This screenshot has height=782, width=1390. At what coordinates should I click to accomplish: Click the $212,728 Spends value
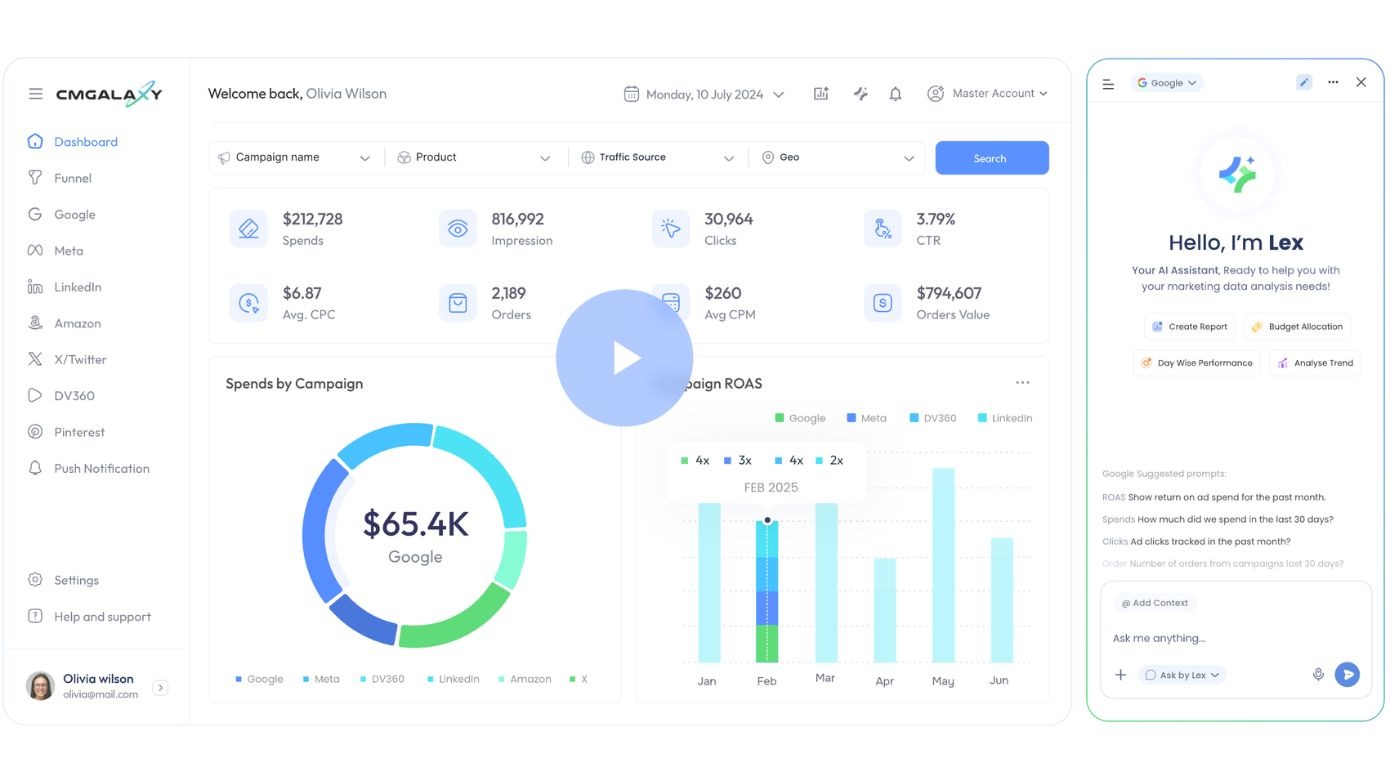click(312, 219)
